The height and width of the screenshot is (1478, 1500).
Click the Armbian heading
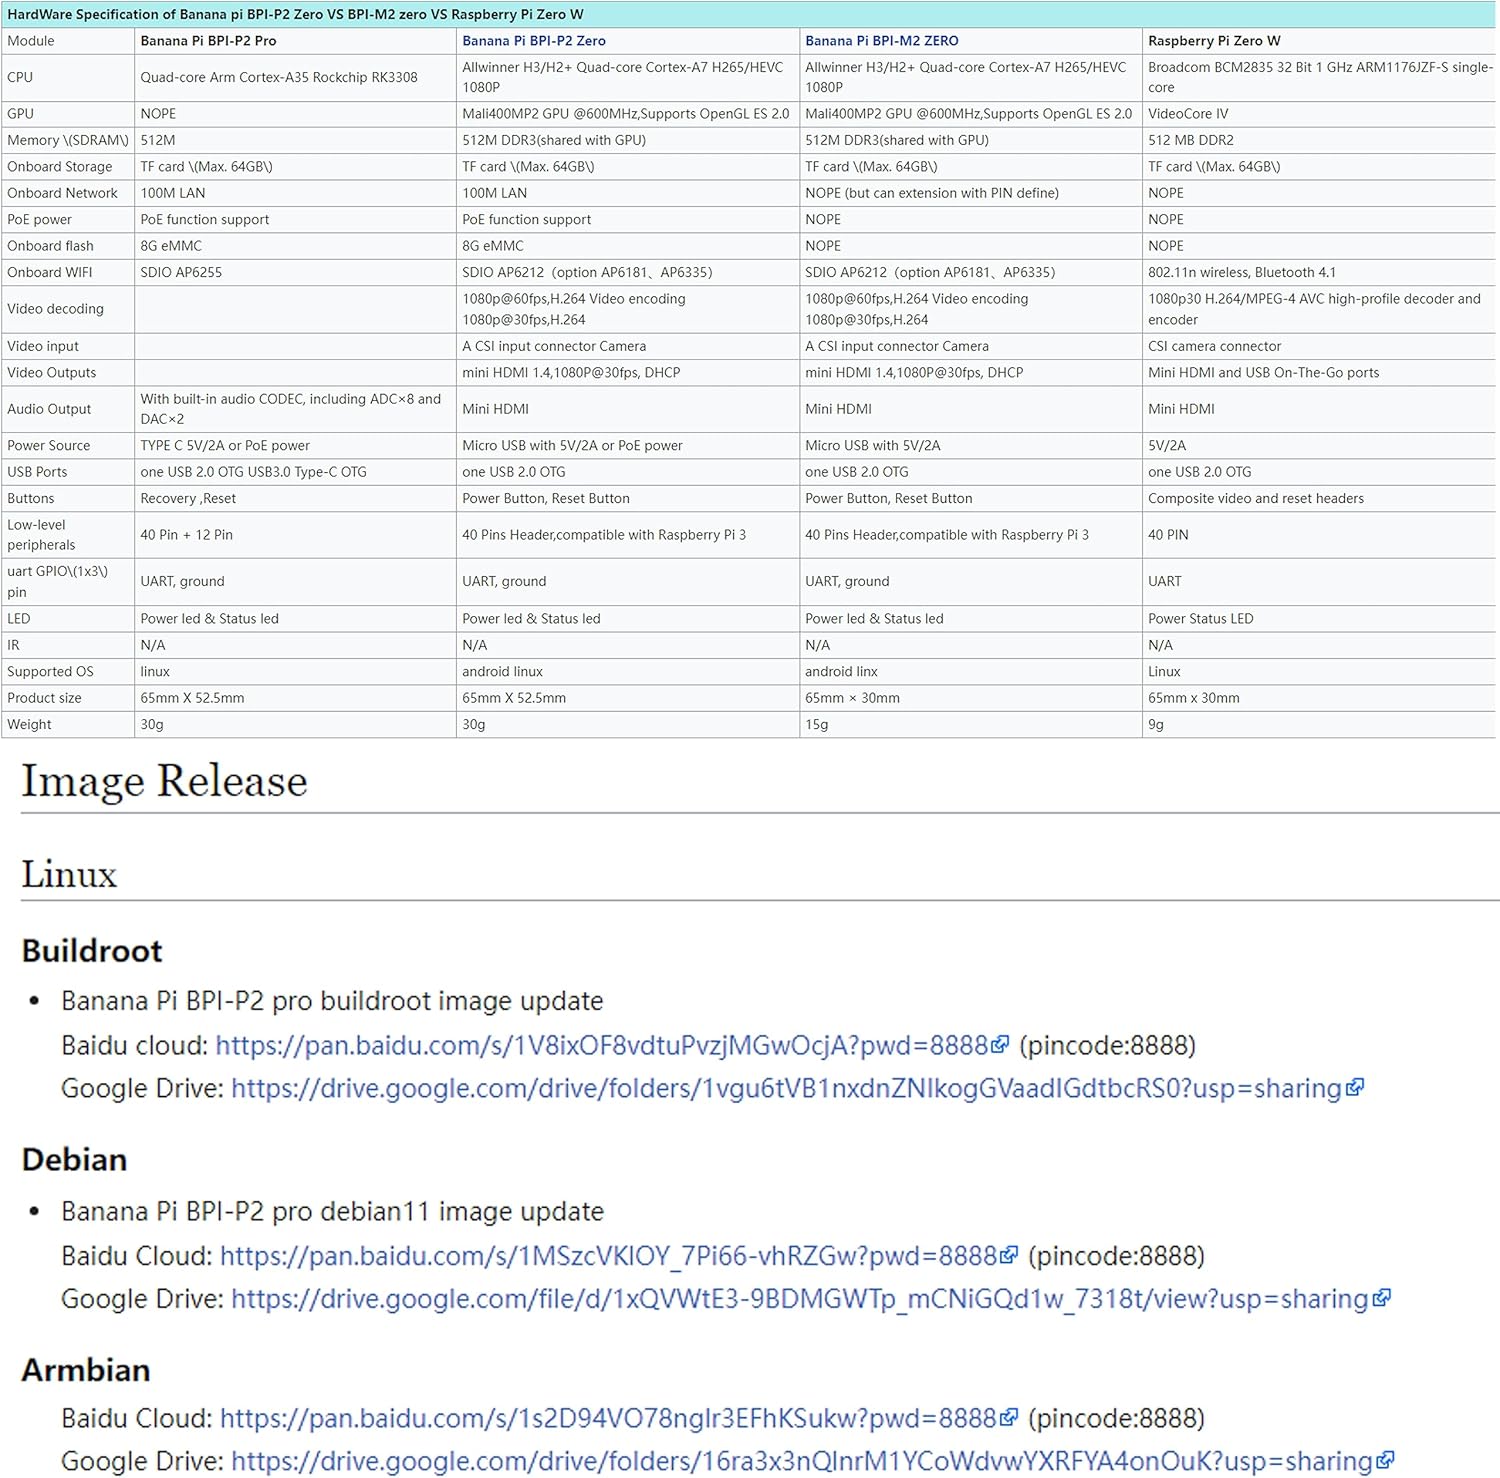(x=86, y=1370)
